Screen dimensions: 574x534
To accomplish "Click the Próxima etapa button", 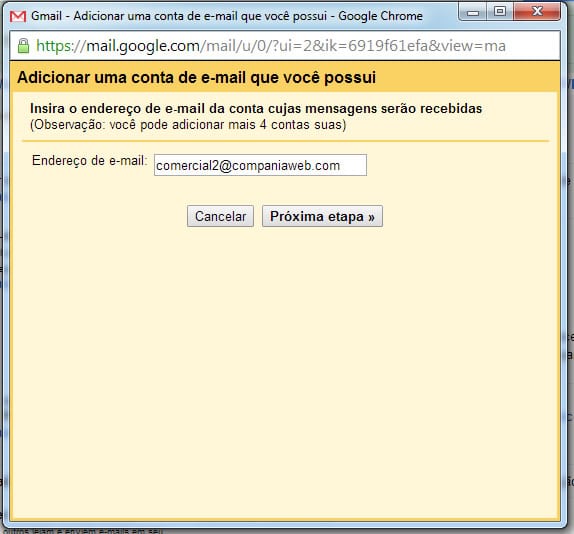I will click(x=322, y=216).
